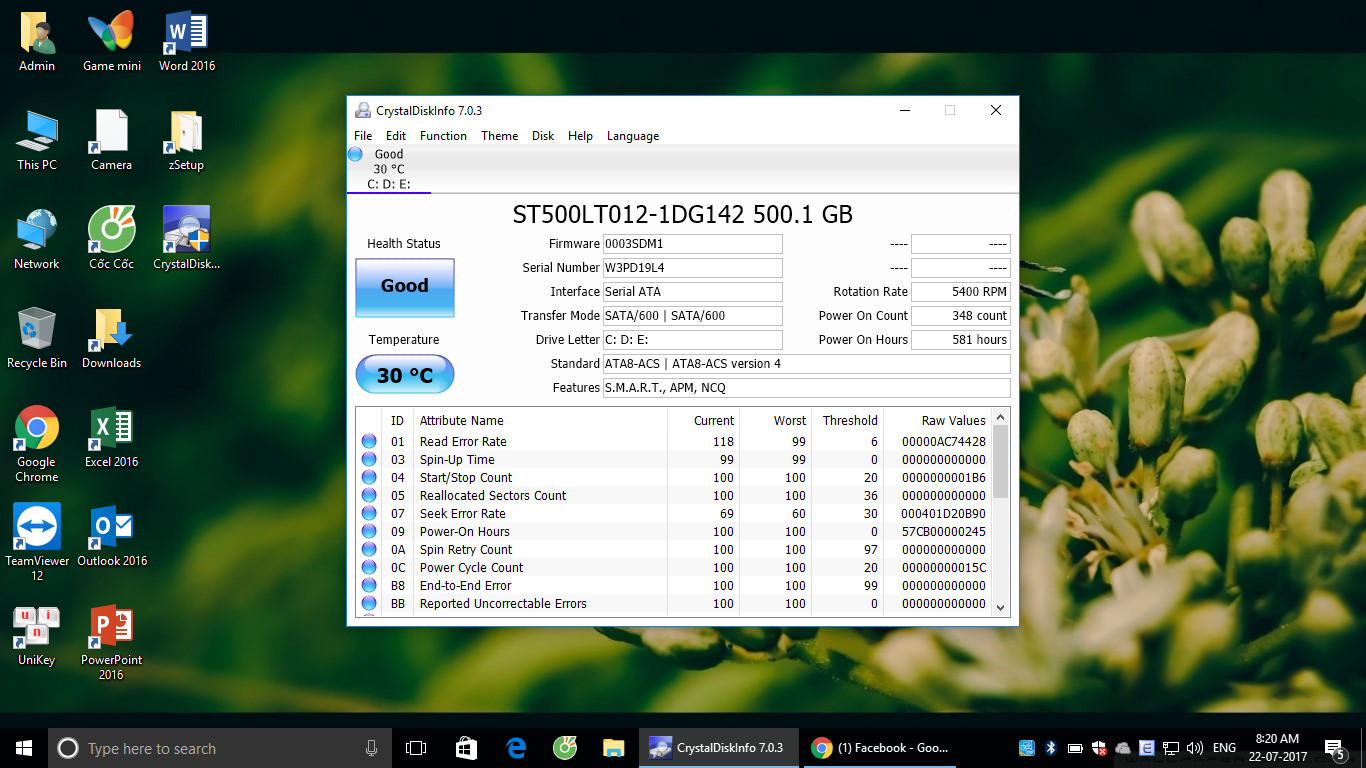
Task: Open the Disk menu
Action: [x=543, y=136]
